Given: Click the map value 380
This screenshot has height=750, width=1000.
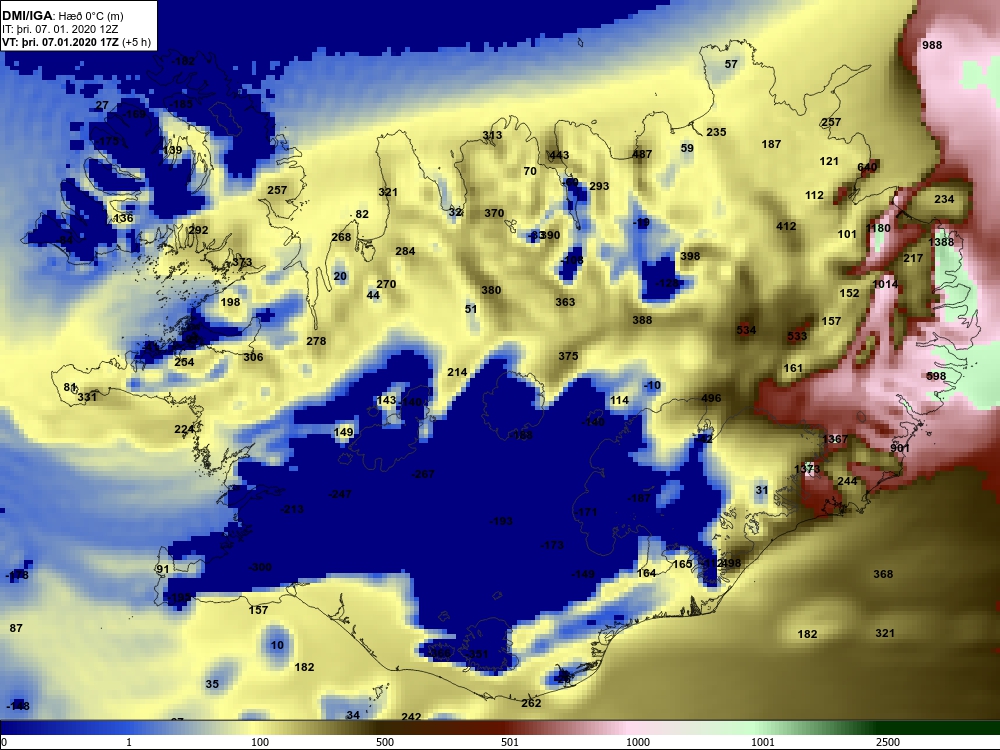Looking at the screenshot, I should [490, 290].
